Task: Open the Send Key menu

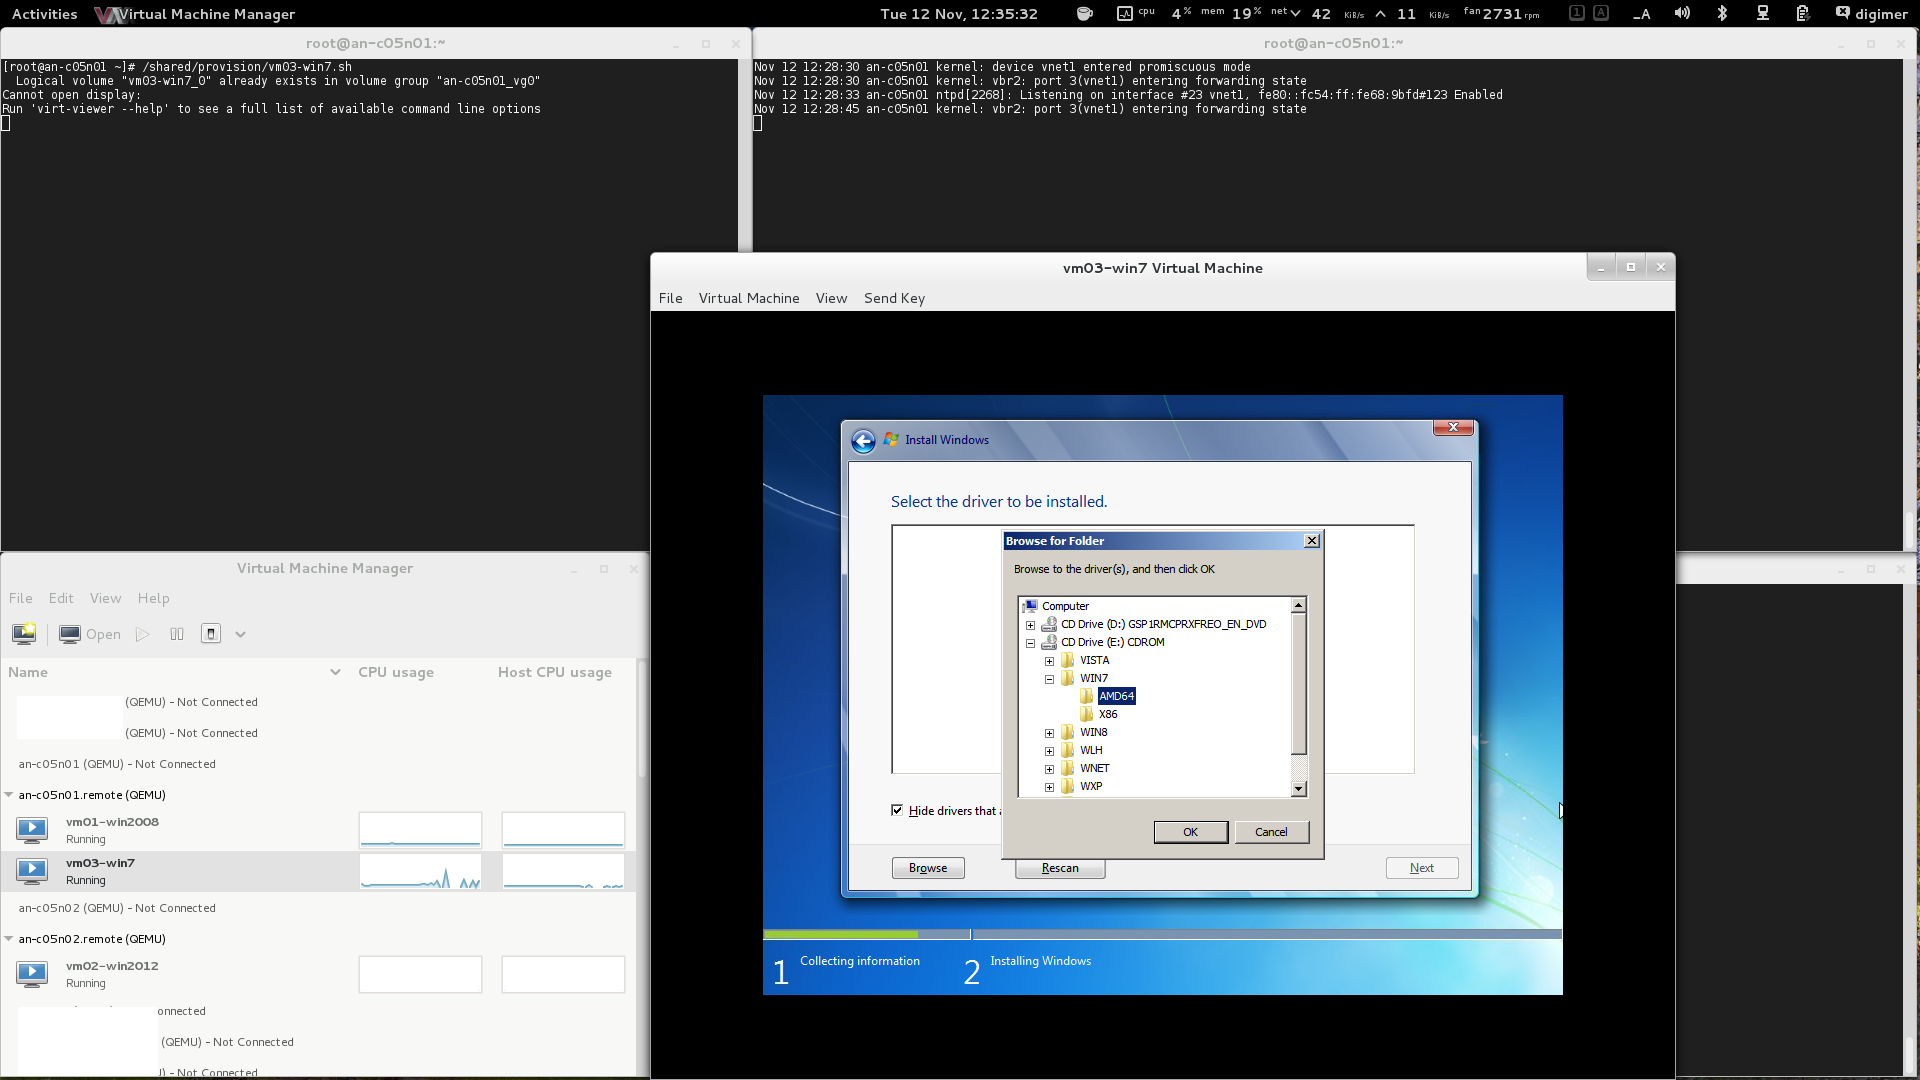Action: (x=894, y=298)
